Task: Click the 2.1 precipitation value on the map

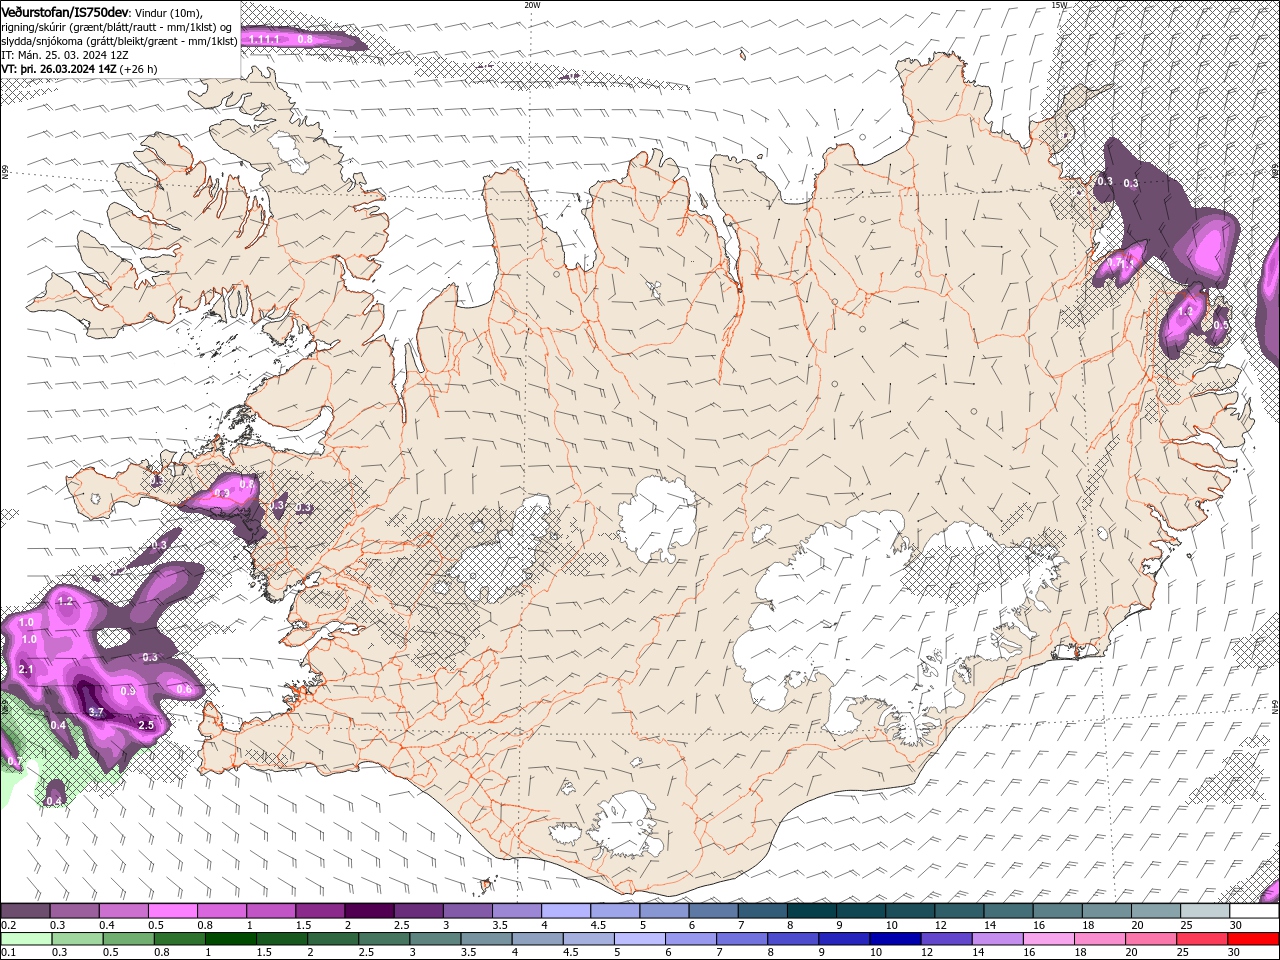Action: pyautogui.click(x=26, y=669)
